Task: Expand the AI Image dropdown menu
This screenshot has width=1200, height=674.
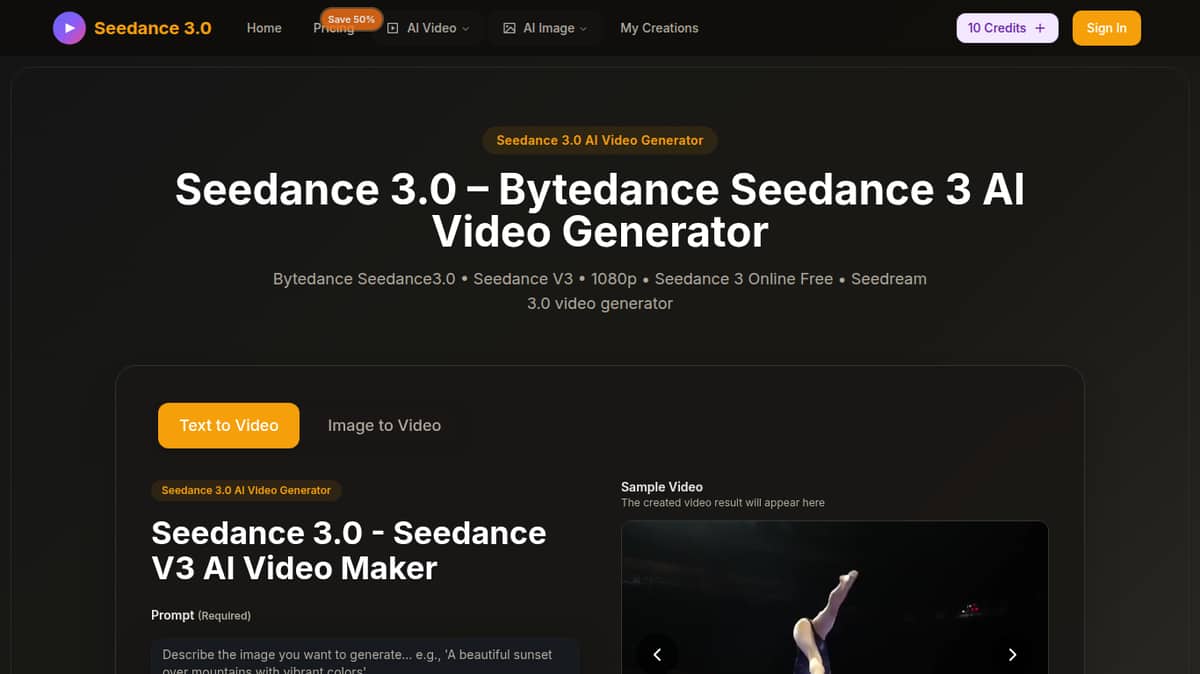Action: 545,28
